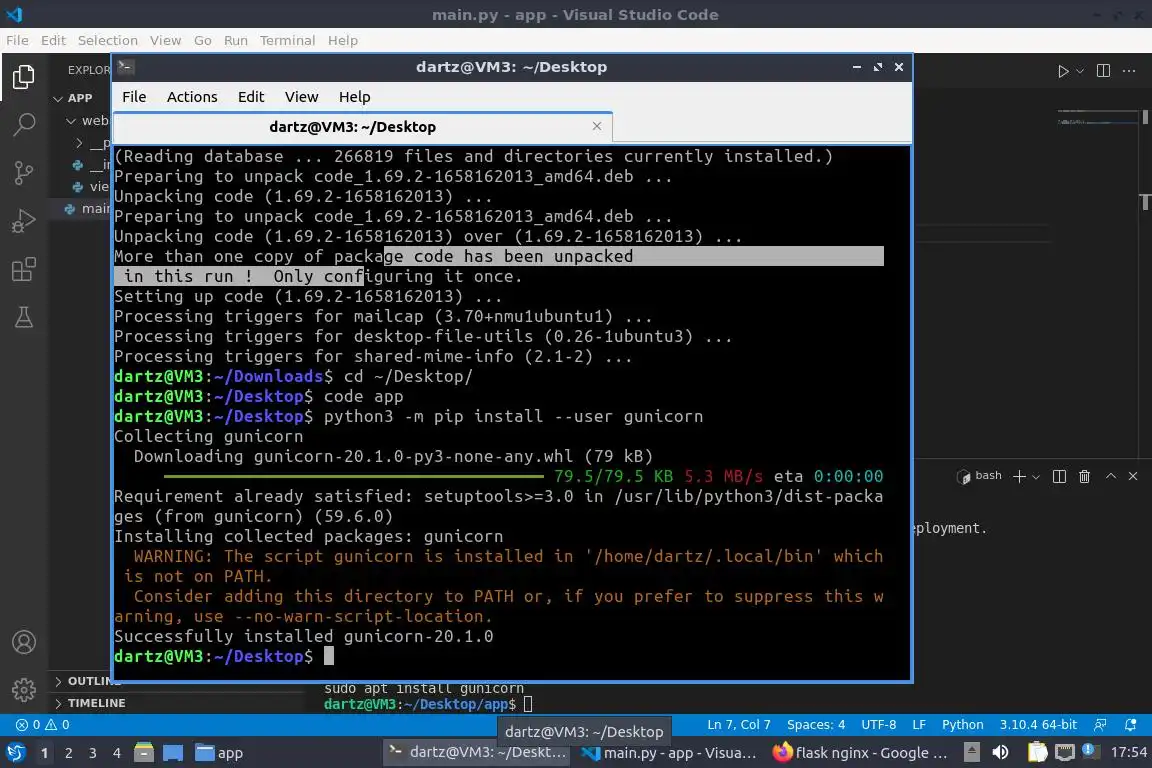Open the Explorer view in VS Code
1152x768 pixels.
[24, 76]
